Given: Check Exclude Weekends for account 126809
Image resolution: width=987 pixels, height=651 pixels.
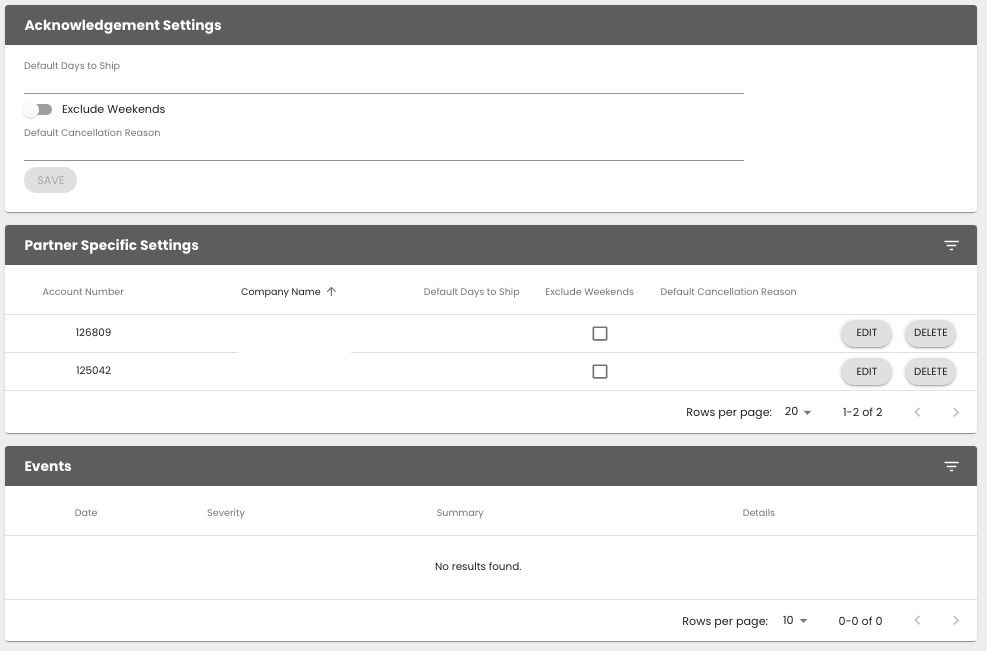Looking at the screenshot, I should click(x=600, y=334).
